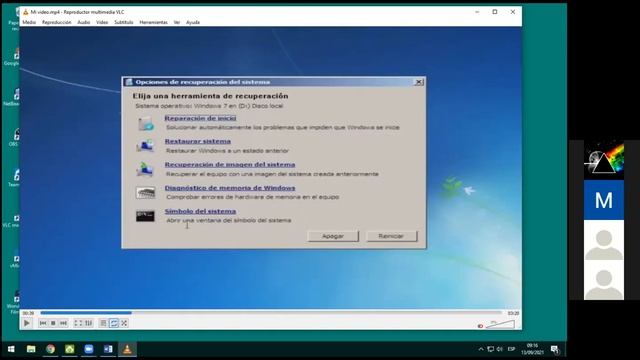640x360 pixels.
Task: Open the Reproducción menu
Action: tap(57, 22)
